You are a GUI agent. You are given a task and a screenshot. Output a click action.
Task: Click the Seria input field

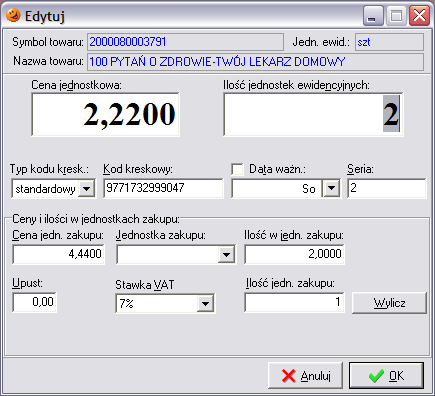click(x=387, y=188)
